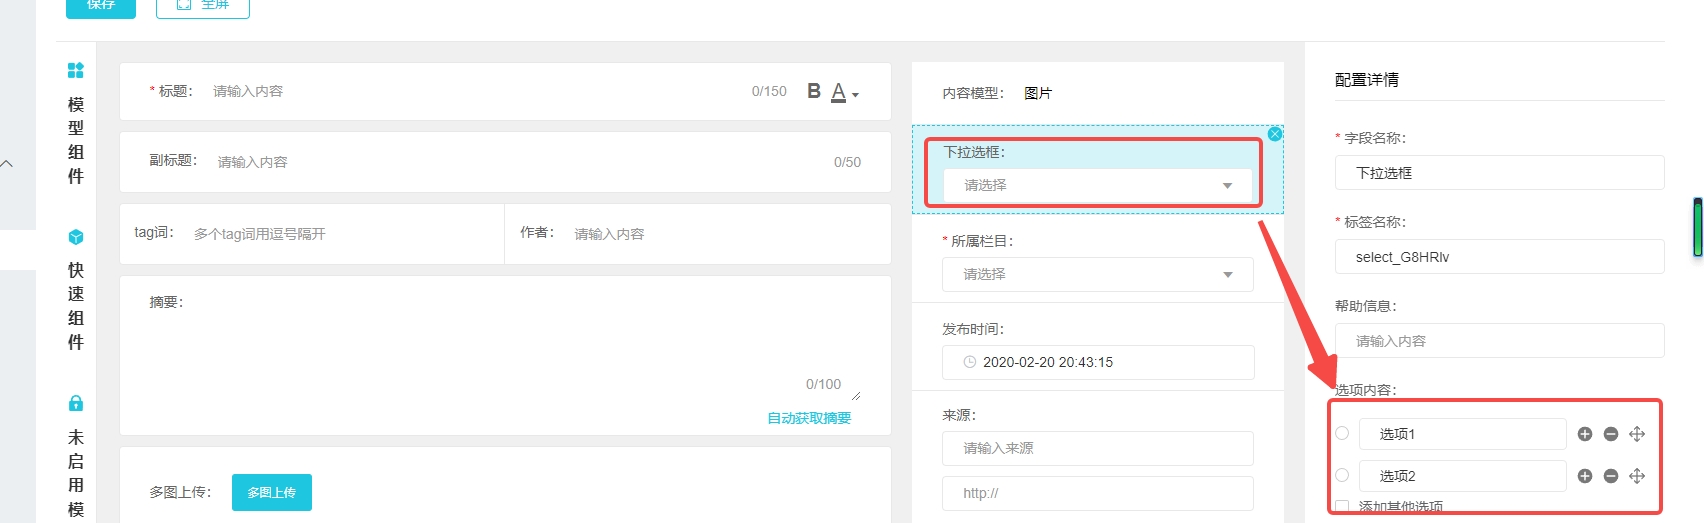Open the 快速组件 cube icon

point(75,237)
